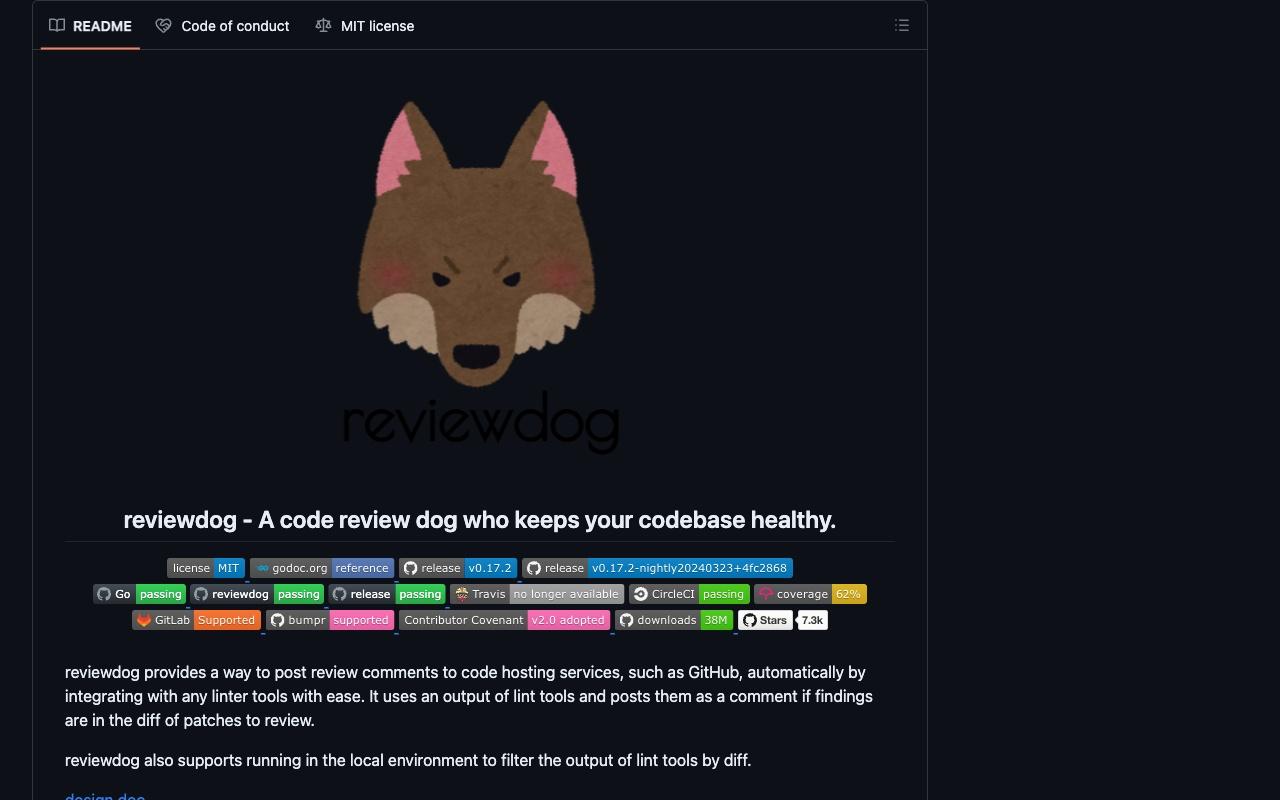Click the release passing workflow badge

pyautogui.click(x=387, y=594)
